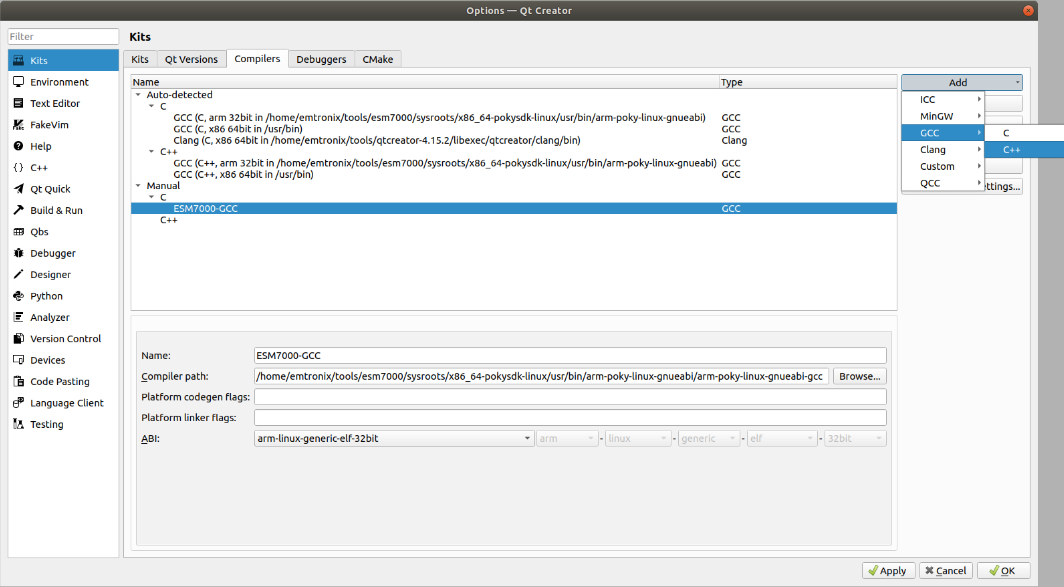
Task: Click the Platform linker flags field
Action: [570, 417]
